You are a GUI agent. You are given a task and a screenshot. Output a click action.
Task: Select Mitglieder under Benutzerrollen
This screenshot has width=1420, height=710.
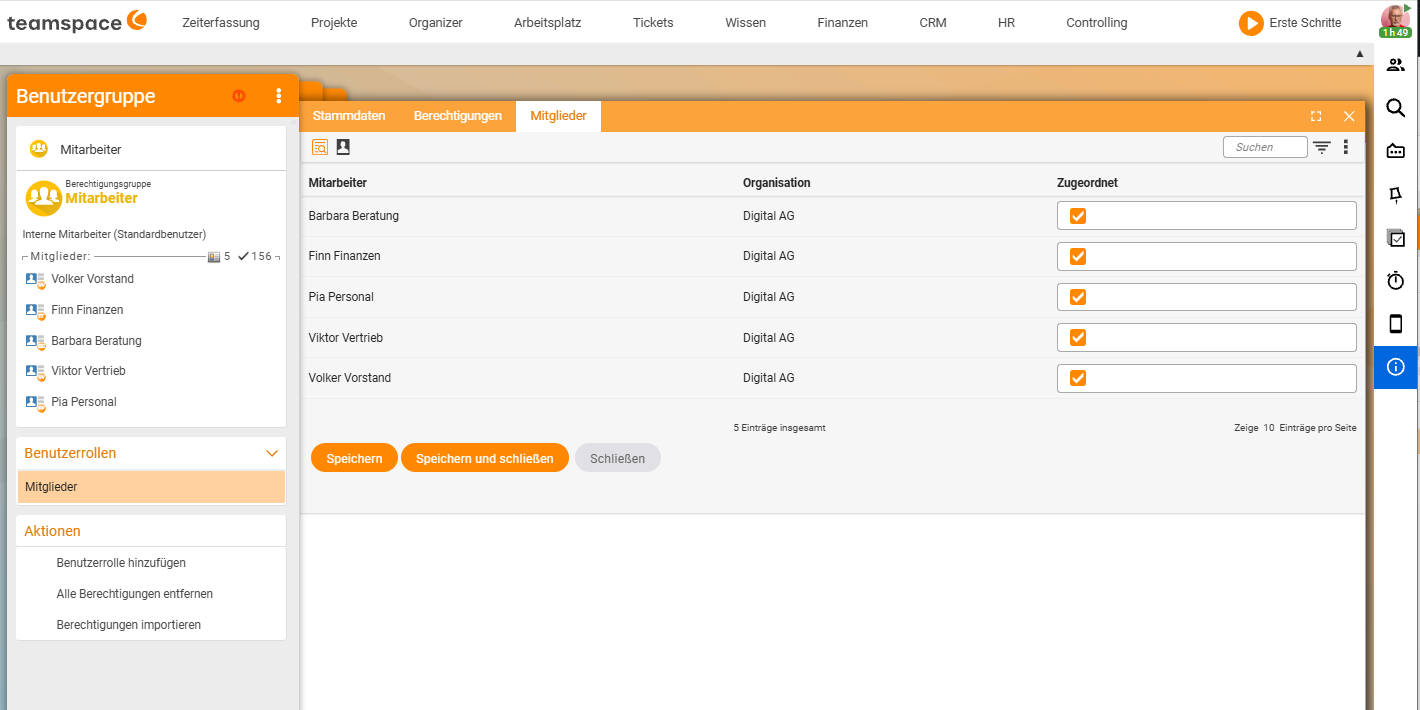coord(151,487)
